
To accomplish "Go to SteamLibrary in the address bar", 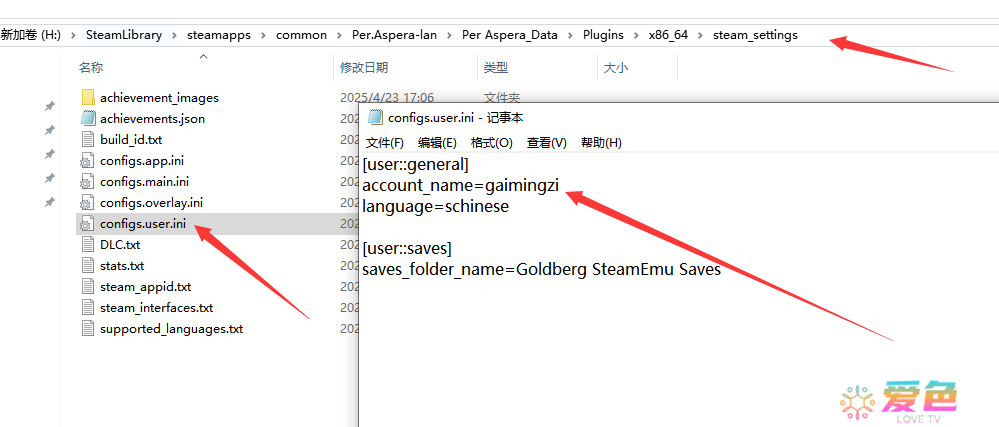I will click(124, 35).
